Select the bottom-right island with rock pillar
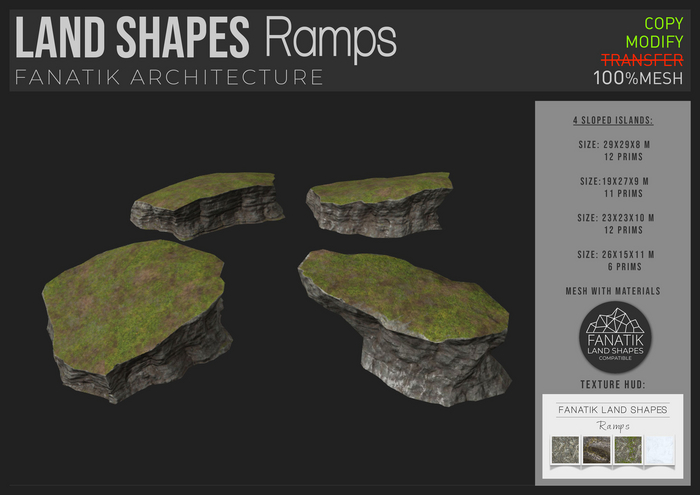Viewport: 700px width, 495px height. (x=404, y=327)
